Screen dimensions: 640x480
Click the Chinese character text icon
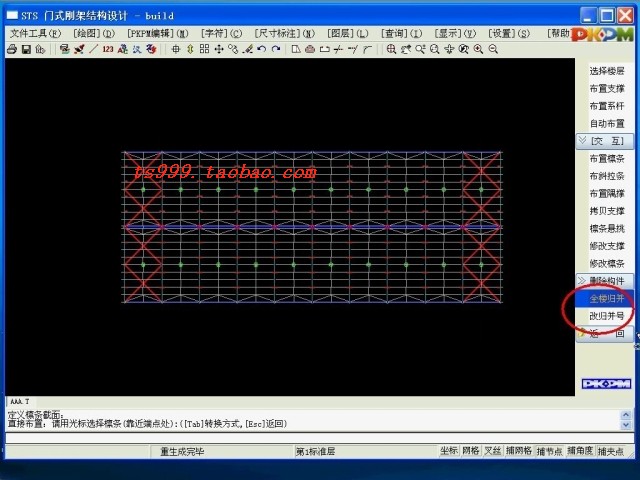click(x=137, y=49)
